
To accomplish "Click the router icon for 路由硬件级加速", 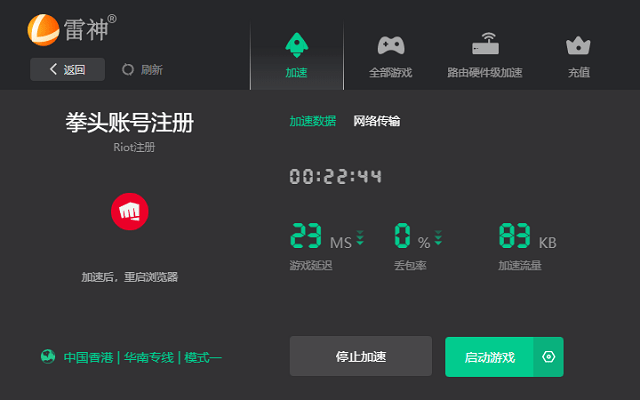I will (x=485, y=45).
